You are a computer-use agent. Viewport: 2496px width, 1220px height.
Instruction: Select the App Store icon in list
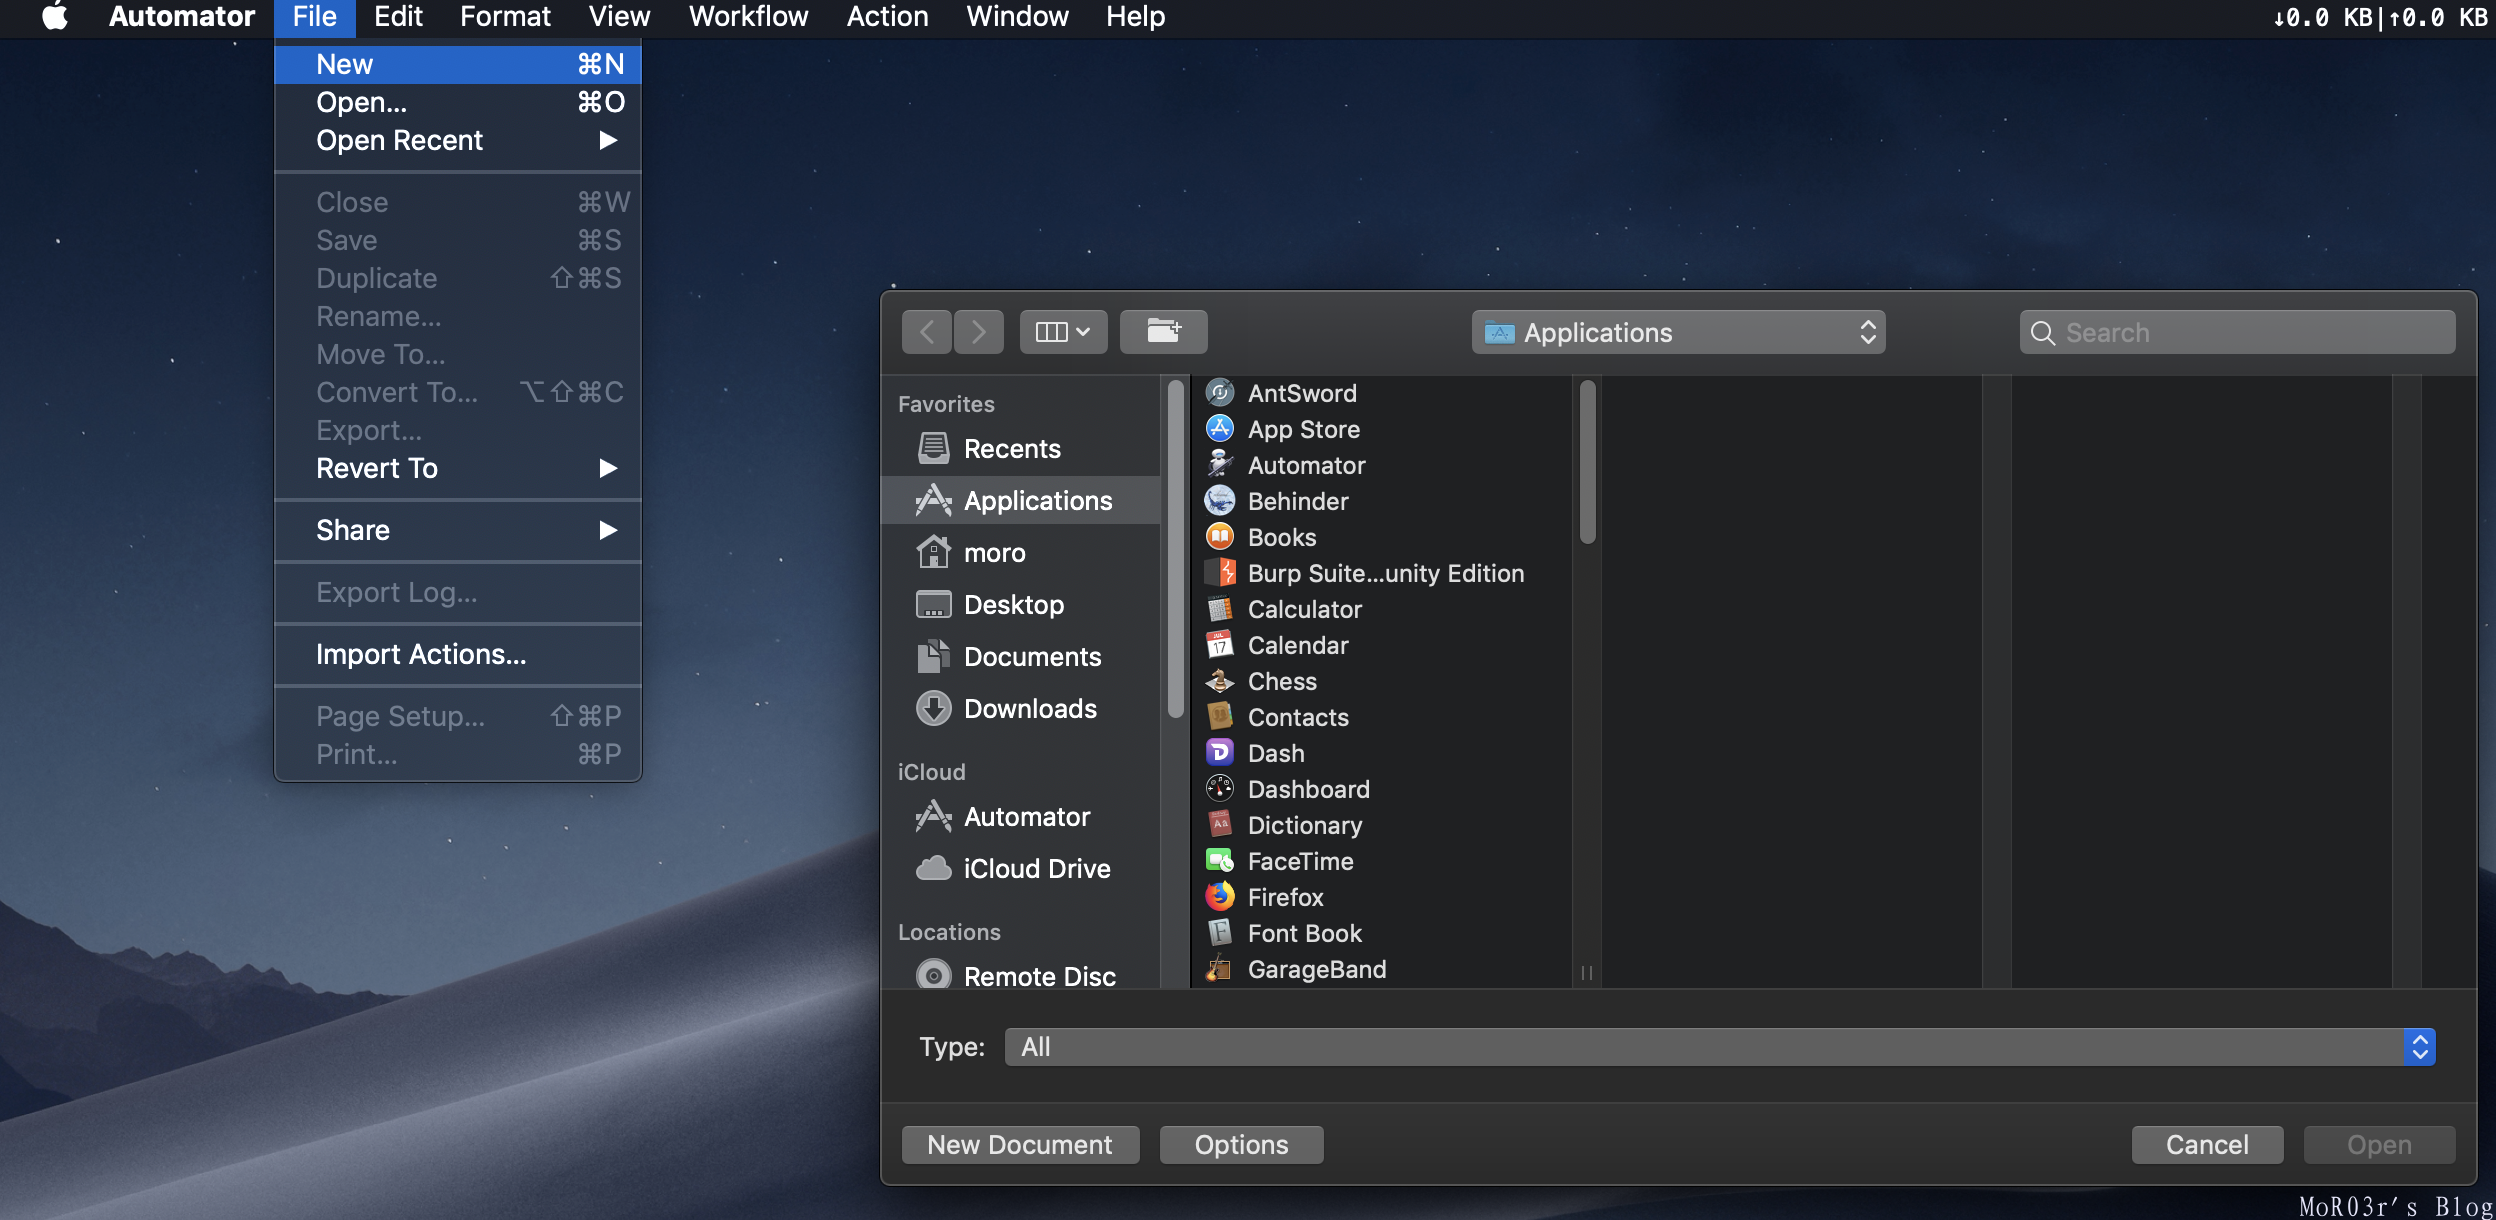[1219, 429]
